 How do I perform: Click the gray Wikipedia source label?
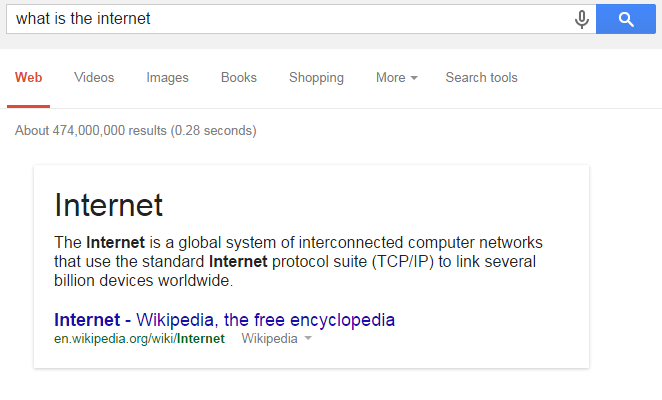269,339
